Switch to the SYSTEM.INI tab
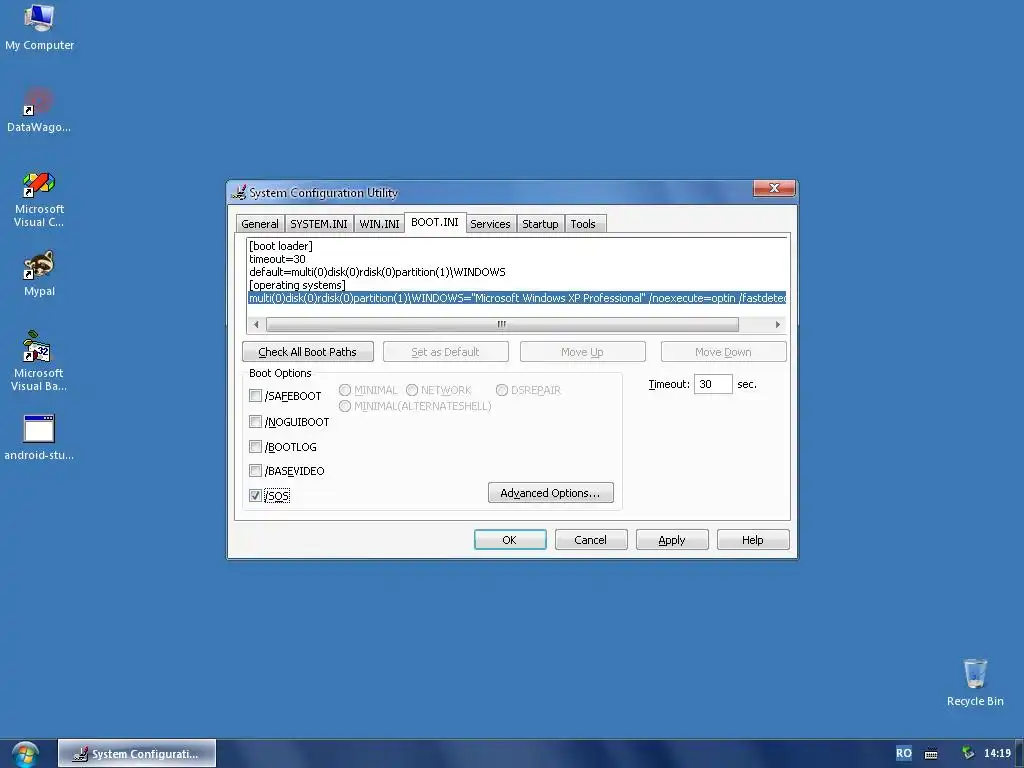Screen dimensions: 1024x768 tap(319, 224)
